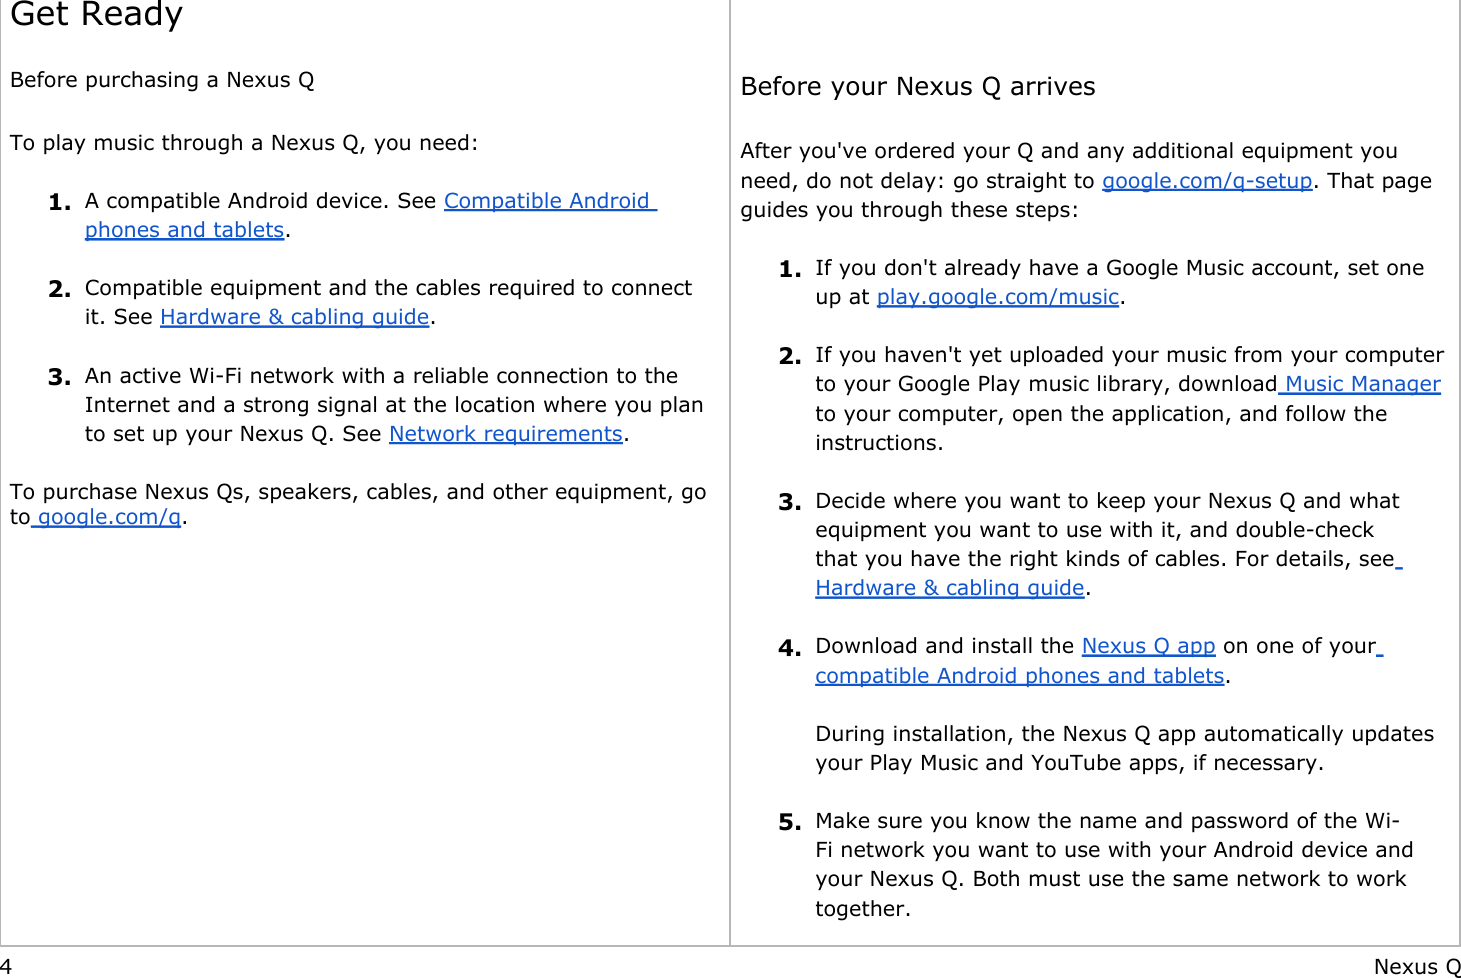Go to the play.google.com/music link
Image resolution: width=1461 pixels, height=978 pixels.
click(998, 297)
